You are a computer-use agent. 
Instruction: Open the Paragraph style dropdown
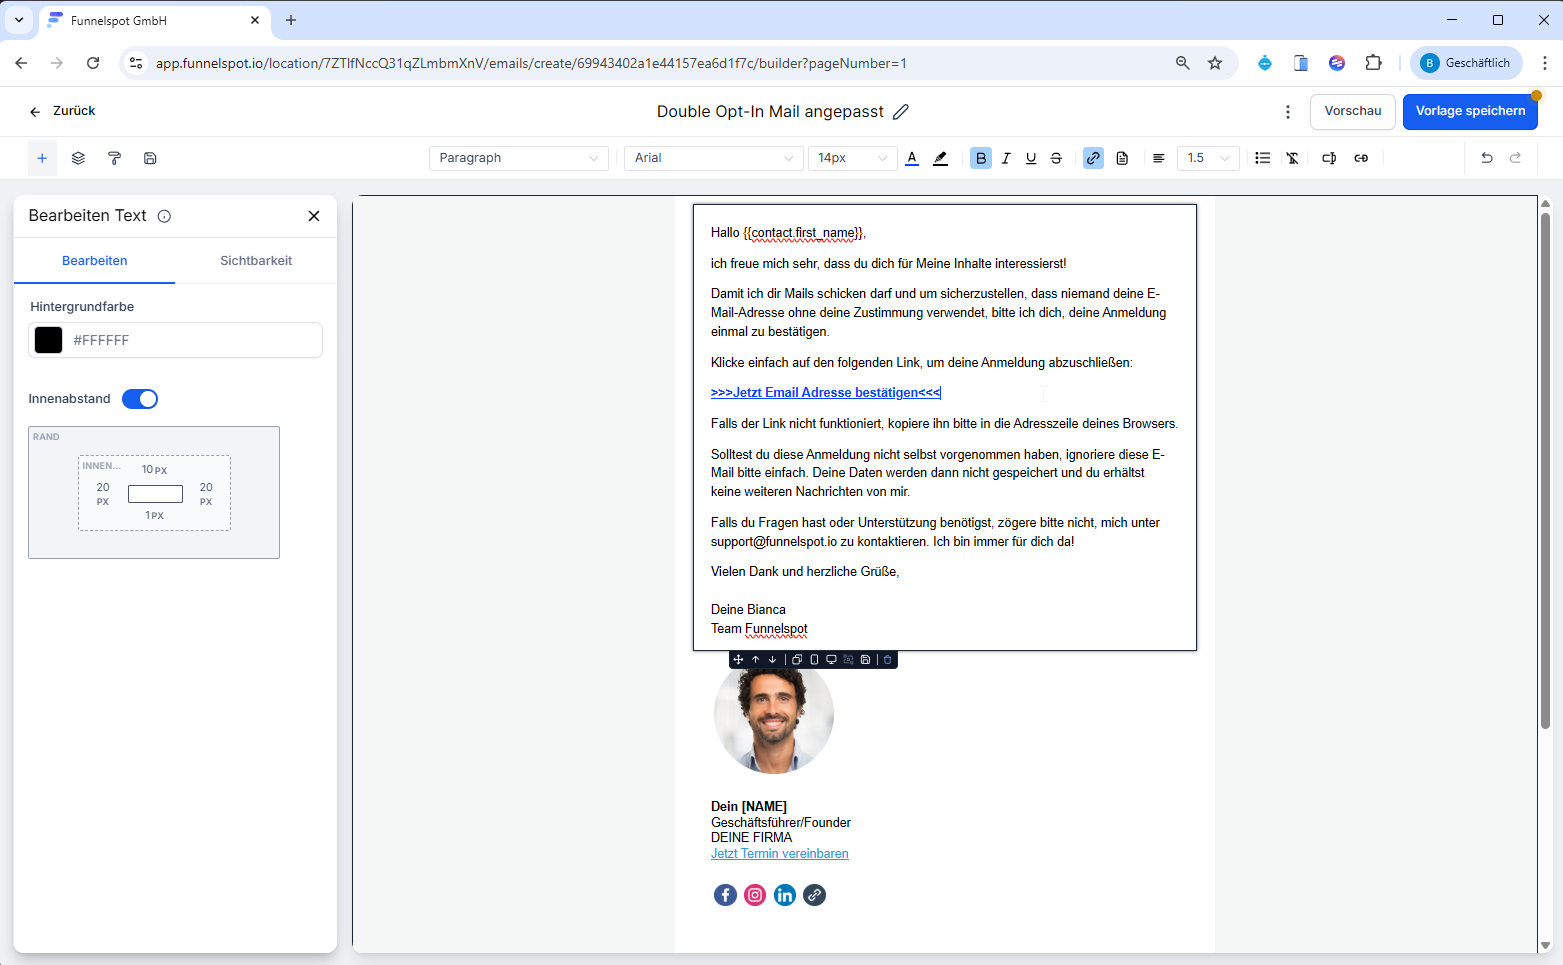pos(518,158)
